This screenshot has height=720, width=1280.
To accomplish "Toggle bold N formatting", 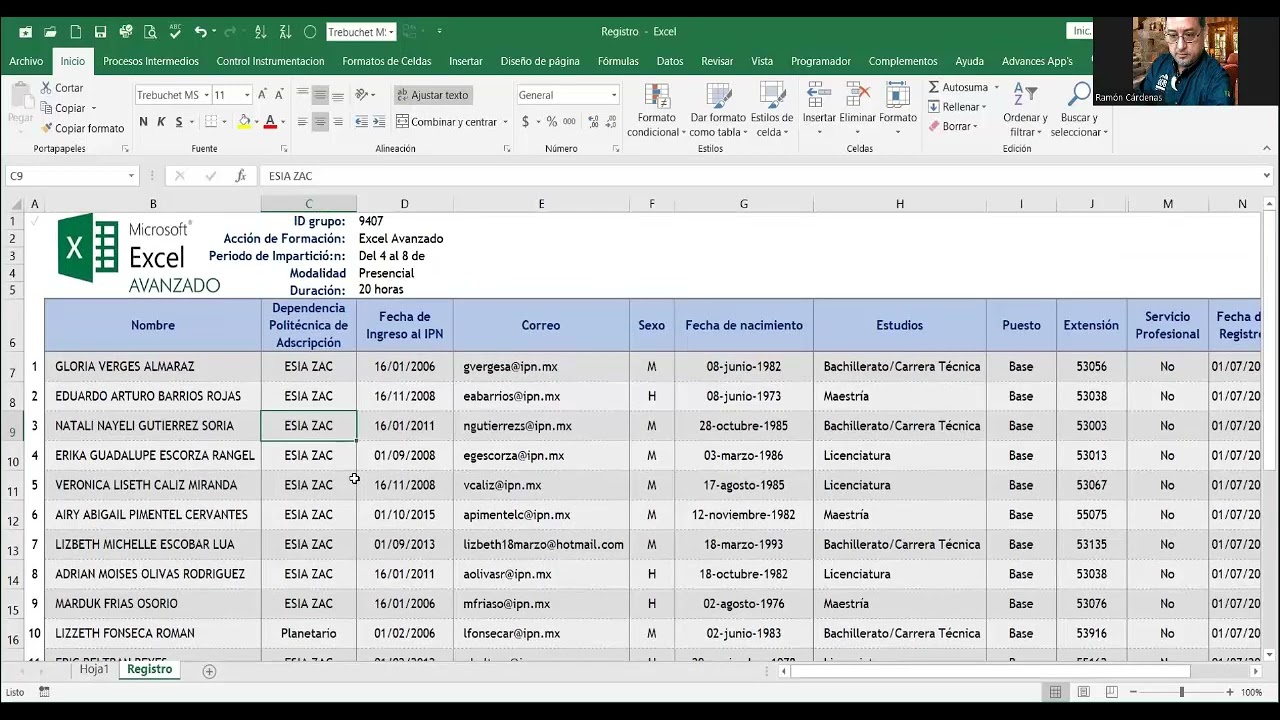I will [143, 122].
